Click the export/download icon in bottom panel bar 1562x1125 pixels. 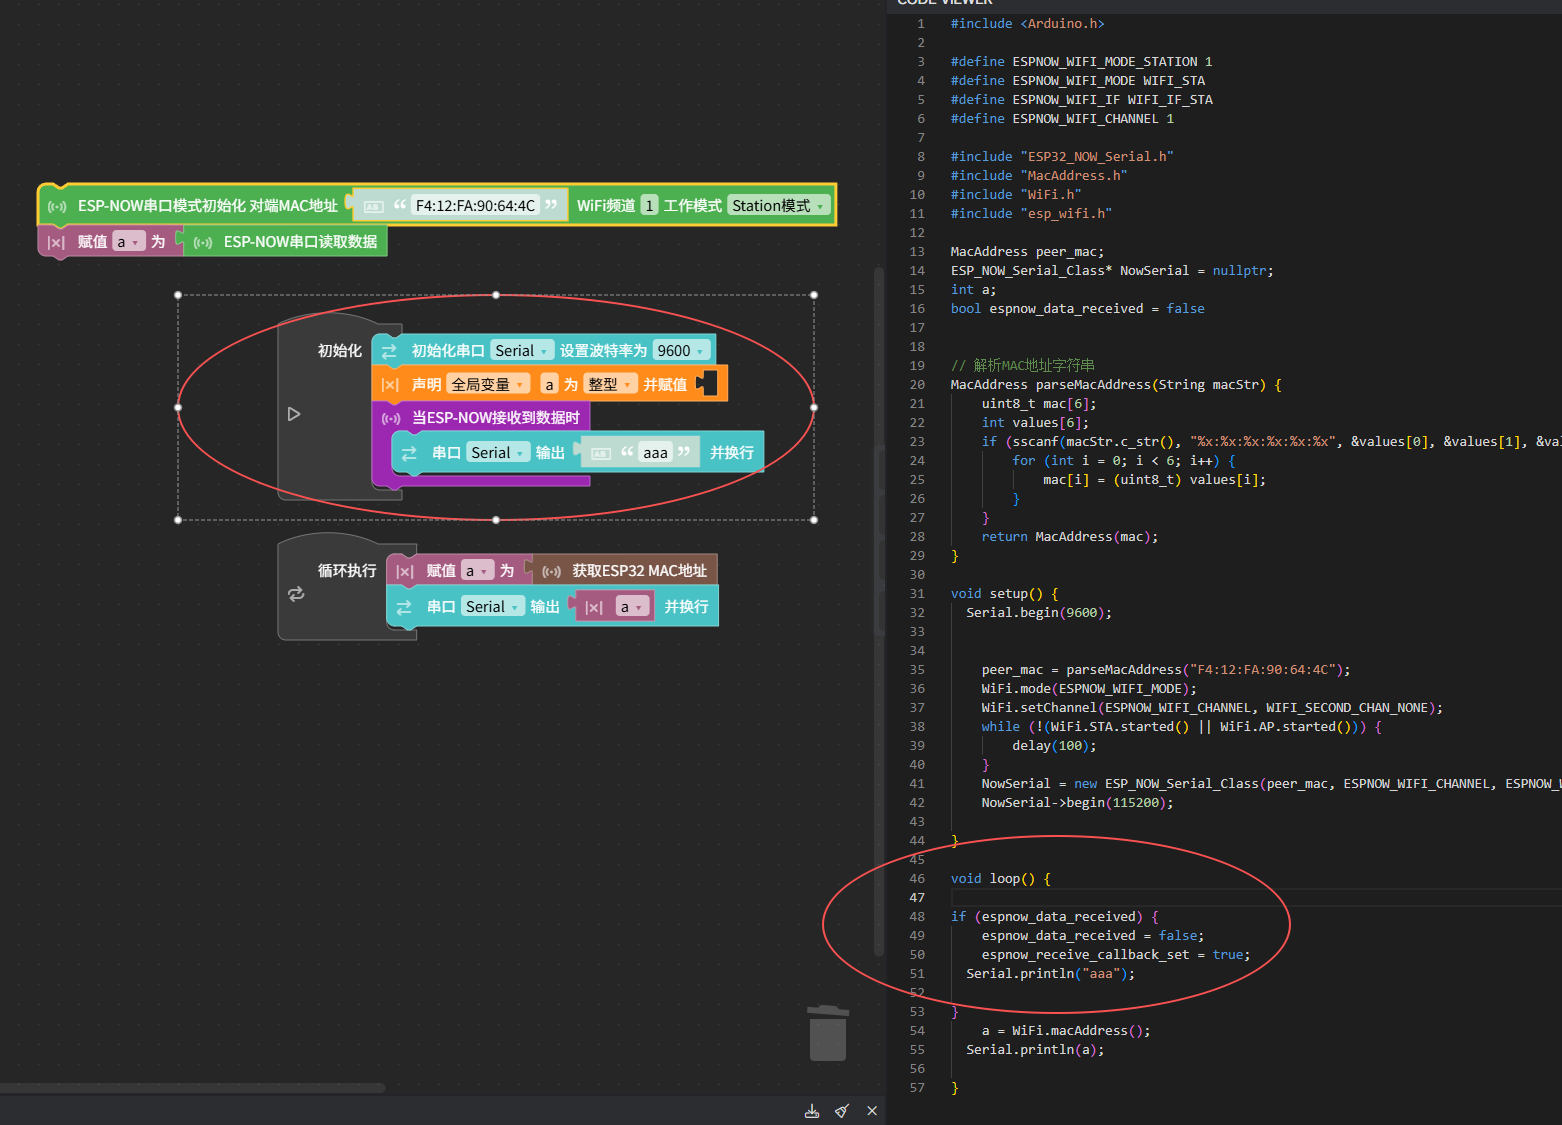(812, 1111)
